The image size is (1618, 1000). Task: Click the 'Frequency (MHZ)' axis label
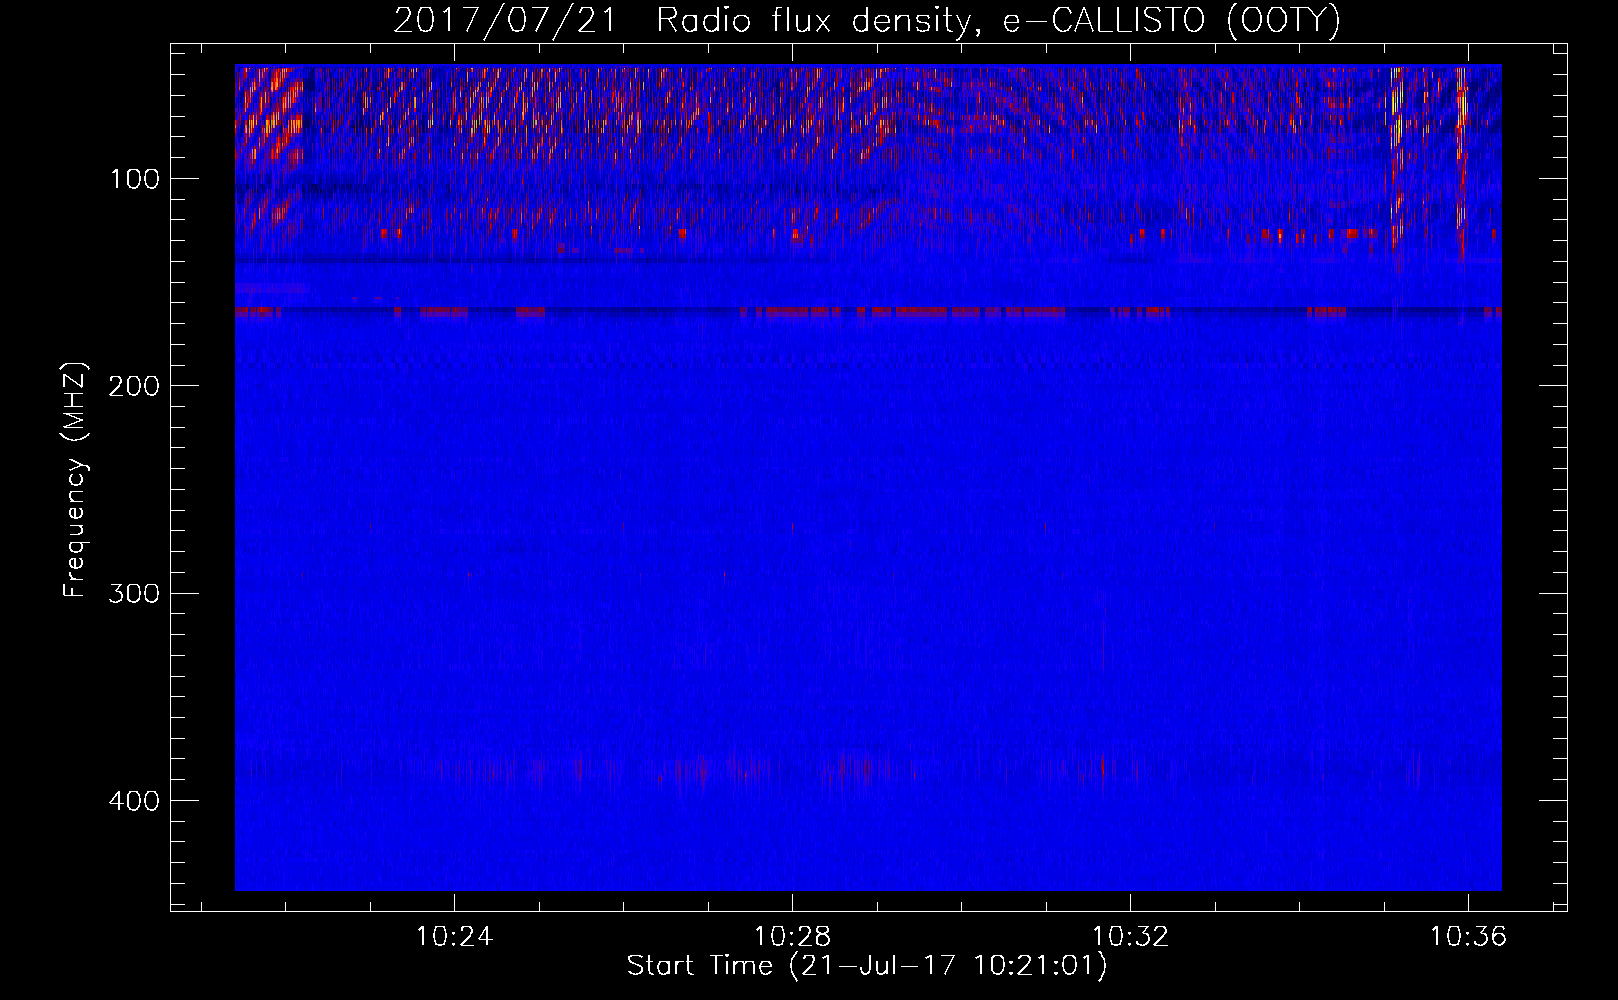tap(75, 479)
